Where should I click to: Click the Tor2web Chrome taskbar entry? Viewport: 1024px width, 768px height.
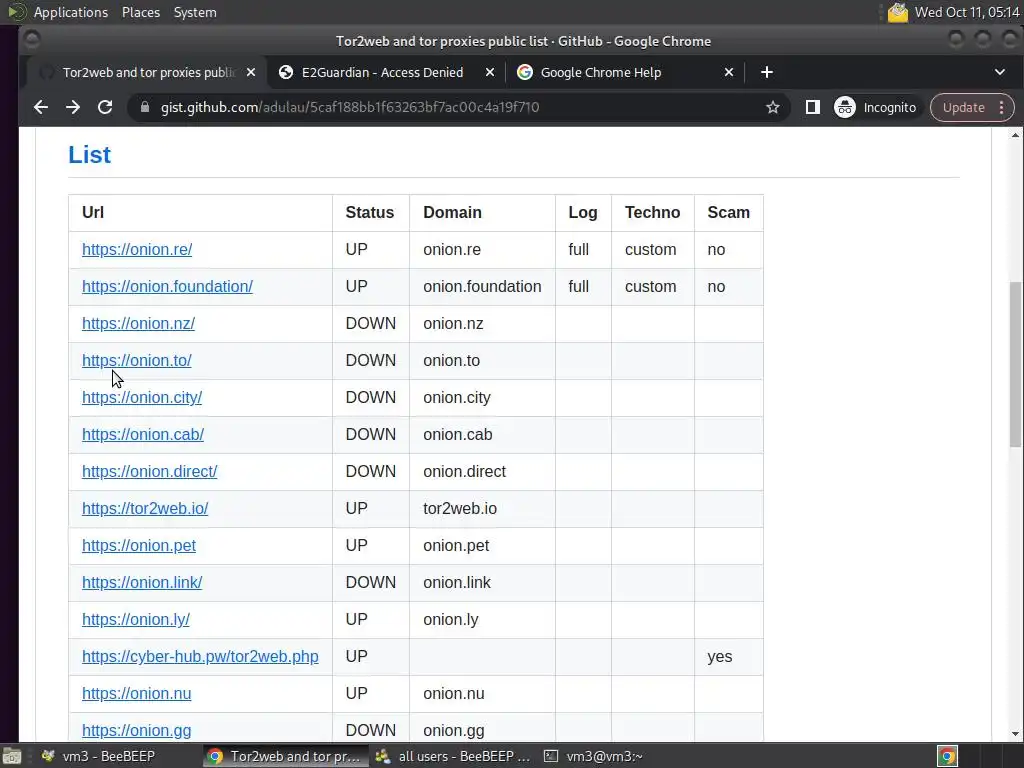[285, 756]
